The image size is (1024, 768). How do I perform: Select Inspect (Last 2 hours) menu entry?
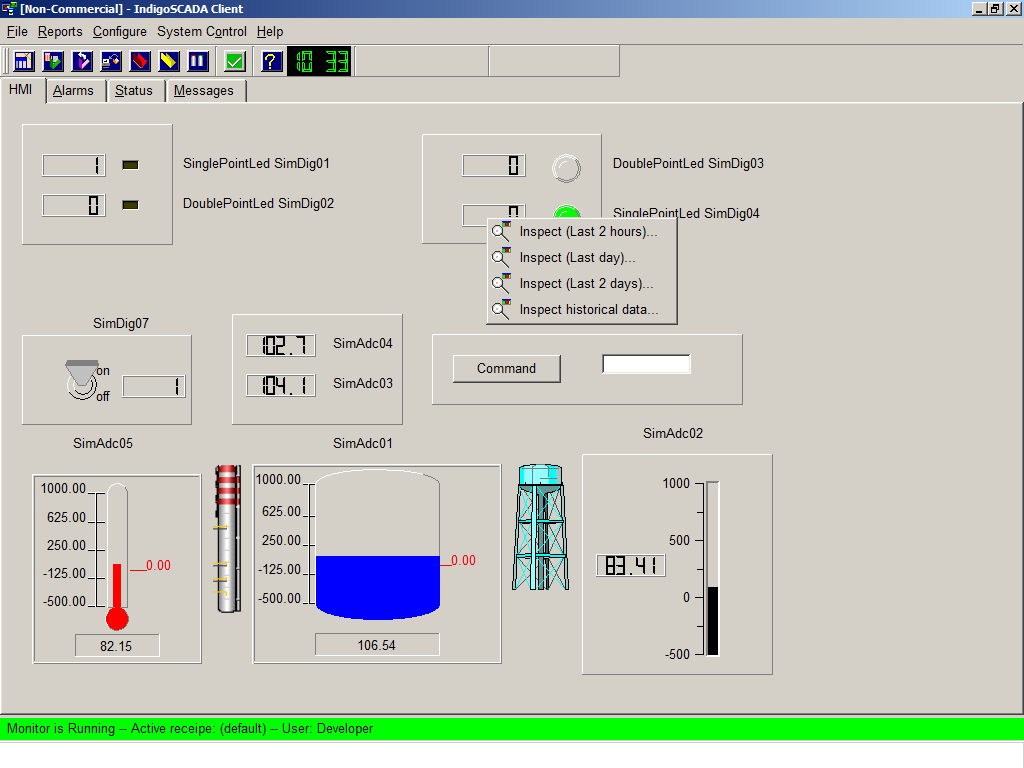(x=588, y=232)
